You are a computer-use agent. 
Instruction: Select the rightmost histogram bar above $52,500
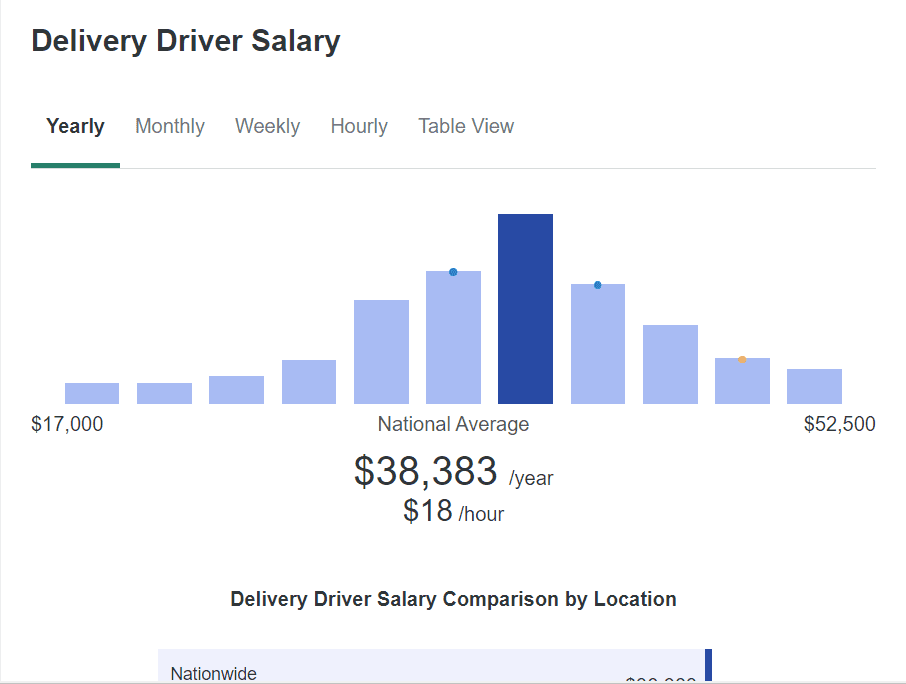tap(814, 386)
